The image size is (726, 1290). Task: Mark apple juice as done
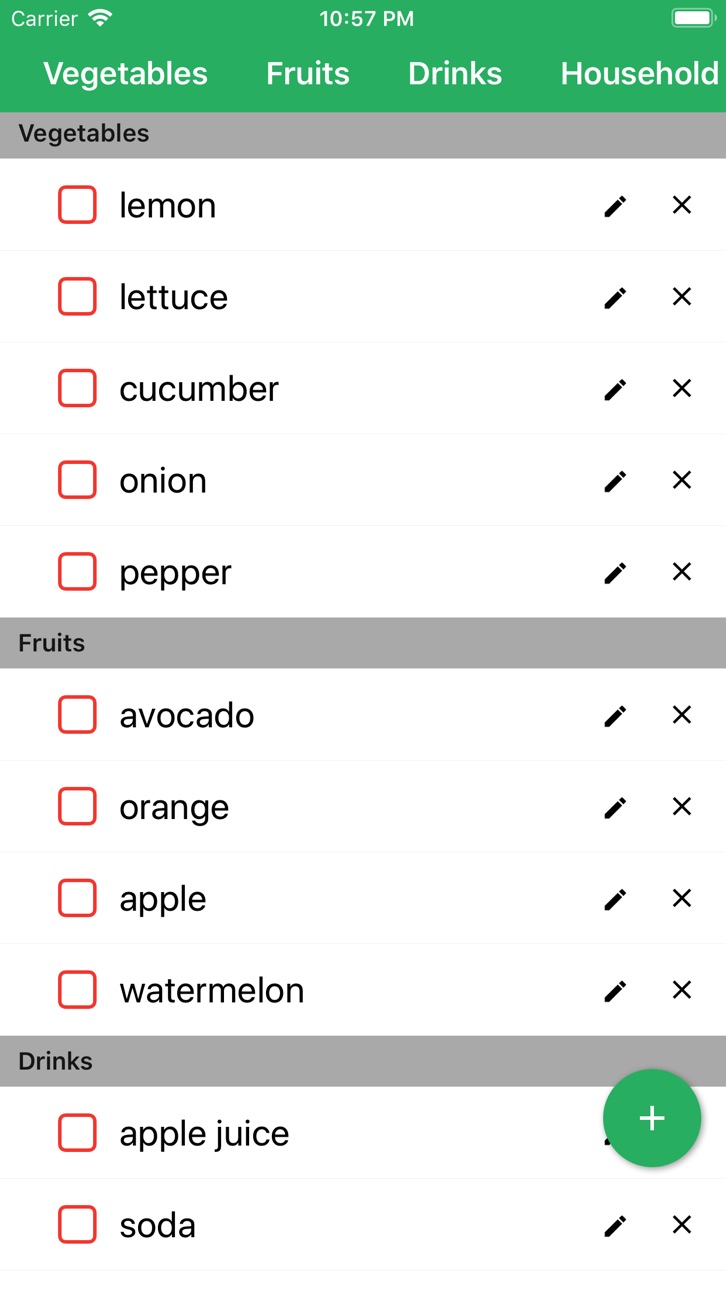coord(77,1133)
